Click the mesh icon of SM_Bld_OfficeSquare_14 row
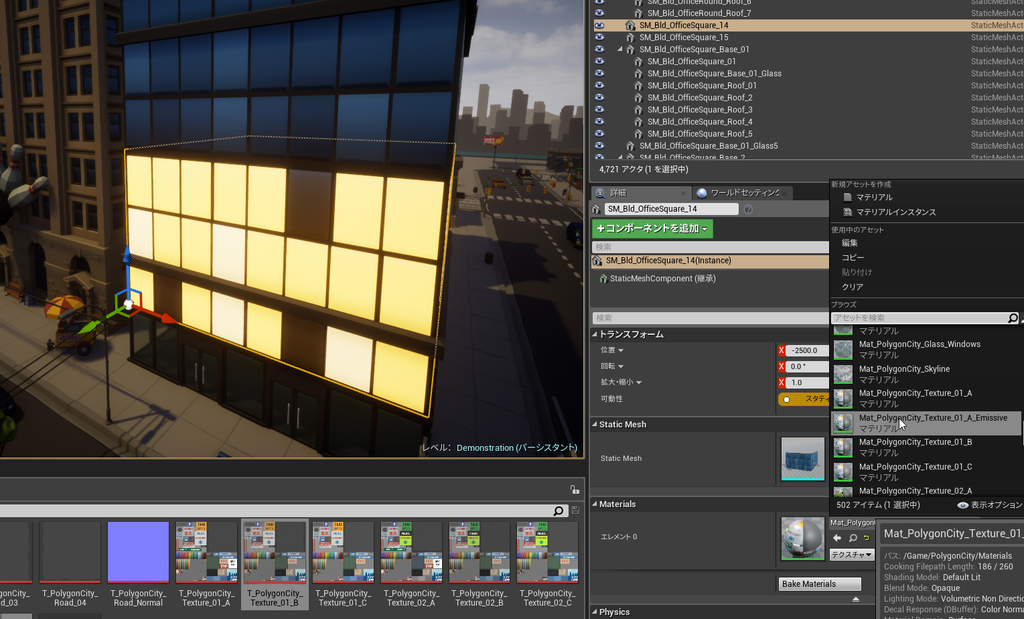The width and height of the screenshot is (1024, 619). (630, 25)
